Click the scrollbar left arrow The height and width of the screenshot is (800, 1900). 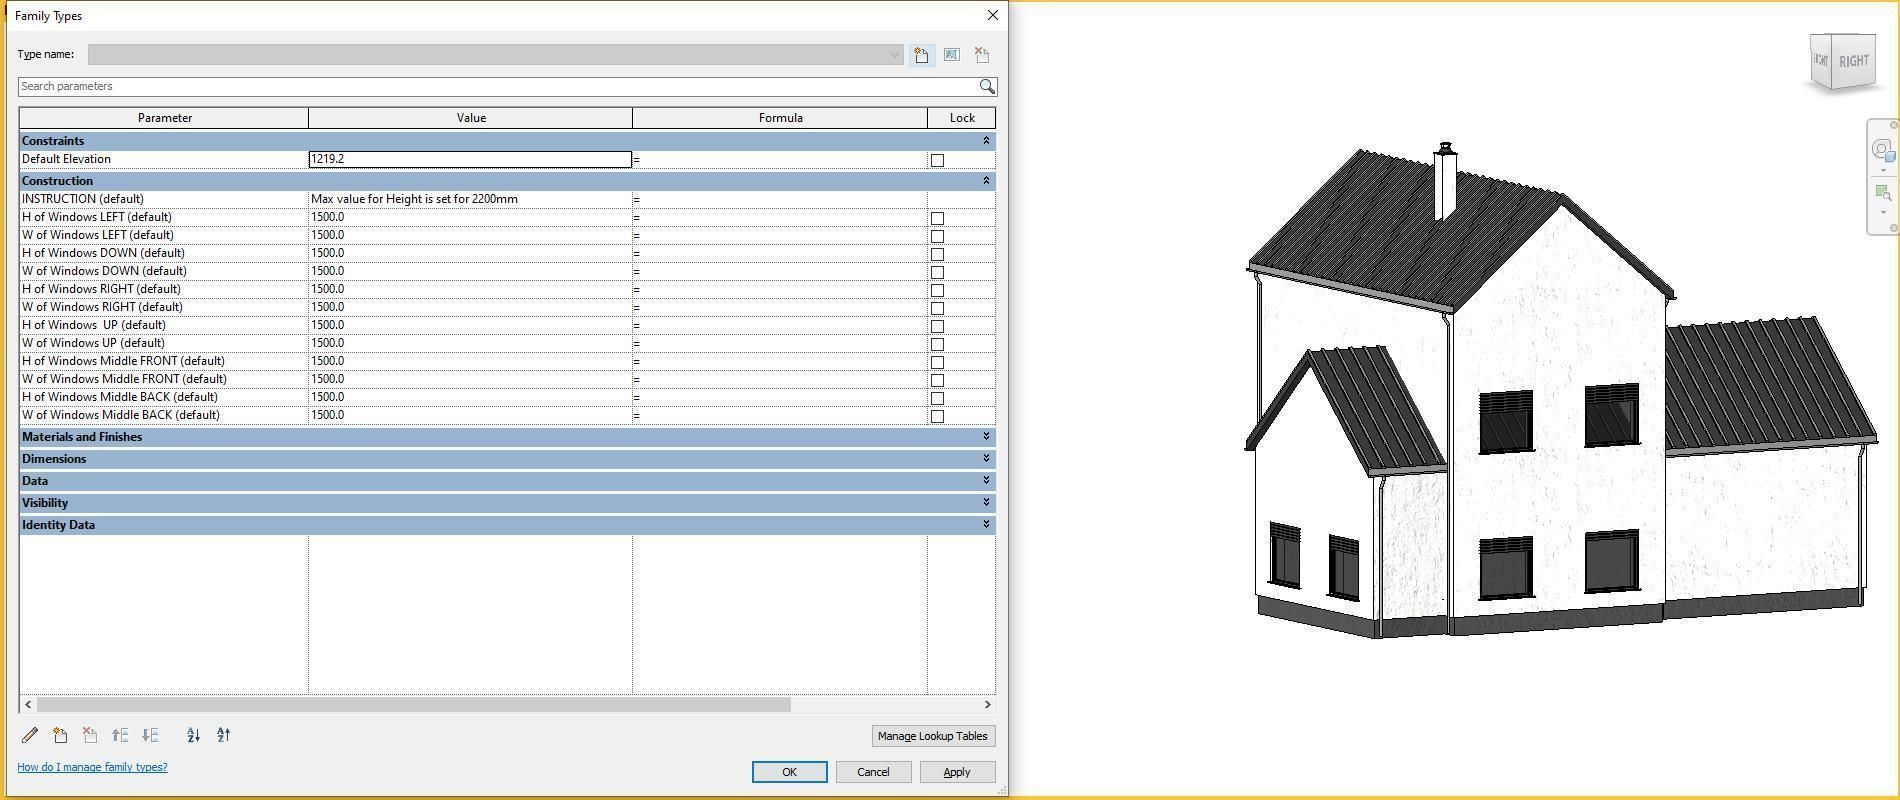pyautogui.click(x=28, y=705)
